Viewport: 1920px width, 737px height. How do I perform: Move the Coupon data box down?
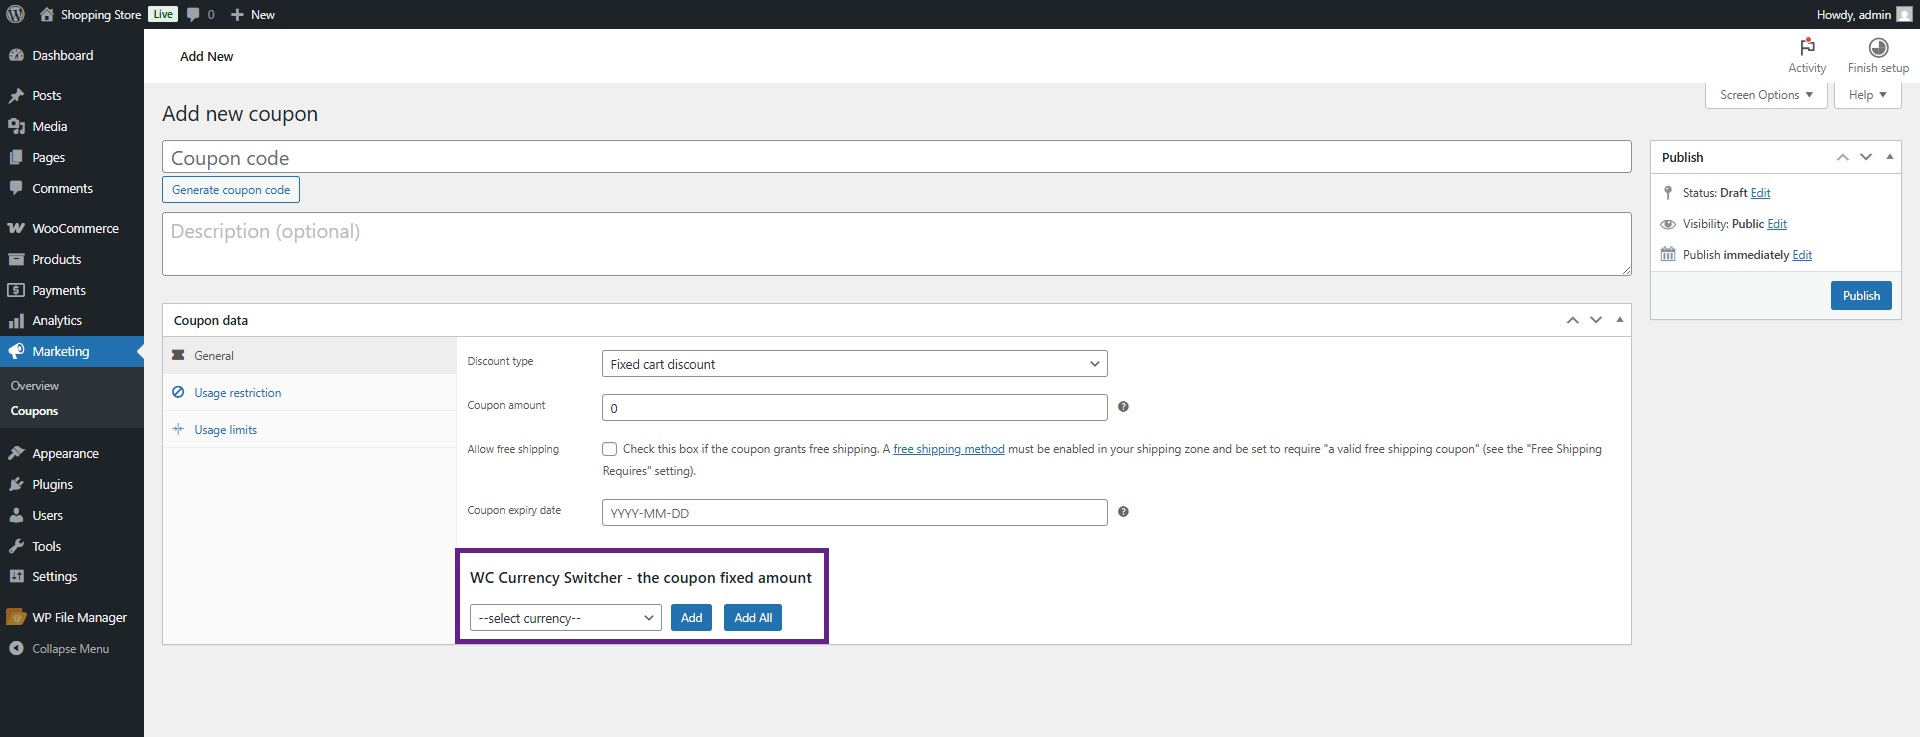tap(1596, 320)
